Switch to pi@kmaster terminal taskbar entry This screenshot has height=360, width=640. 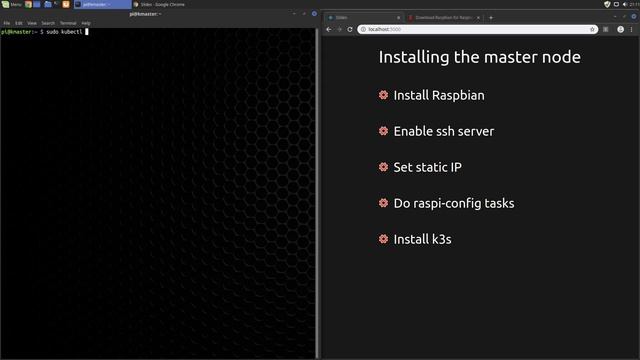pyautogui.click(x=102, y=4)
